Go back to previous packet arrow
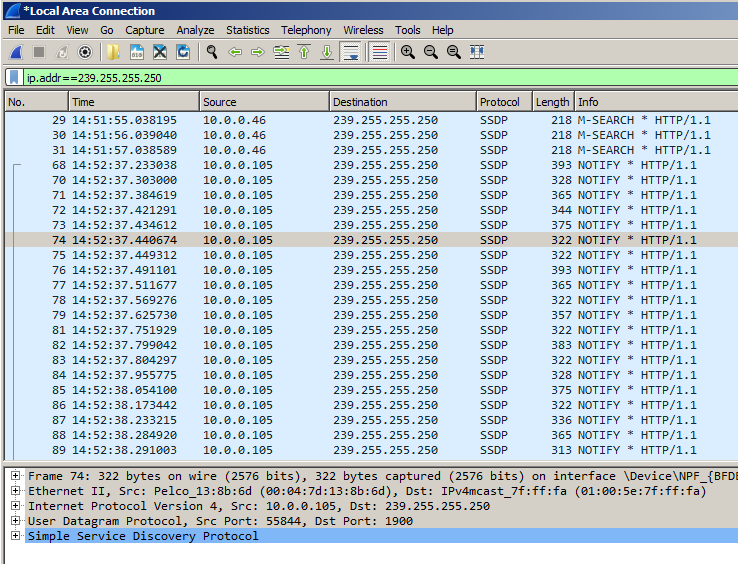738x564 pixels. coord(235,52)
